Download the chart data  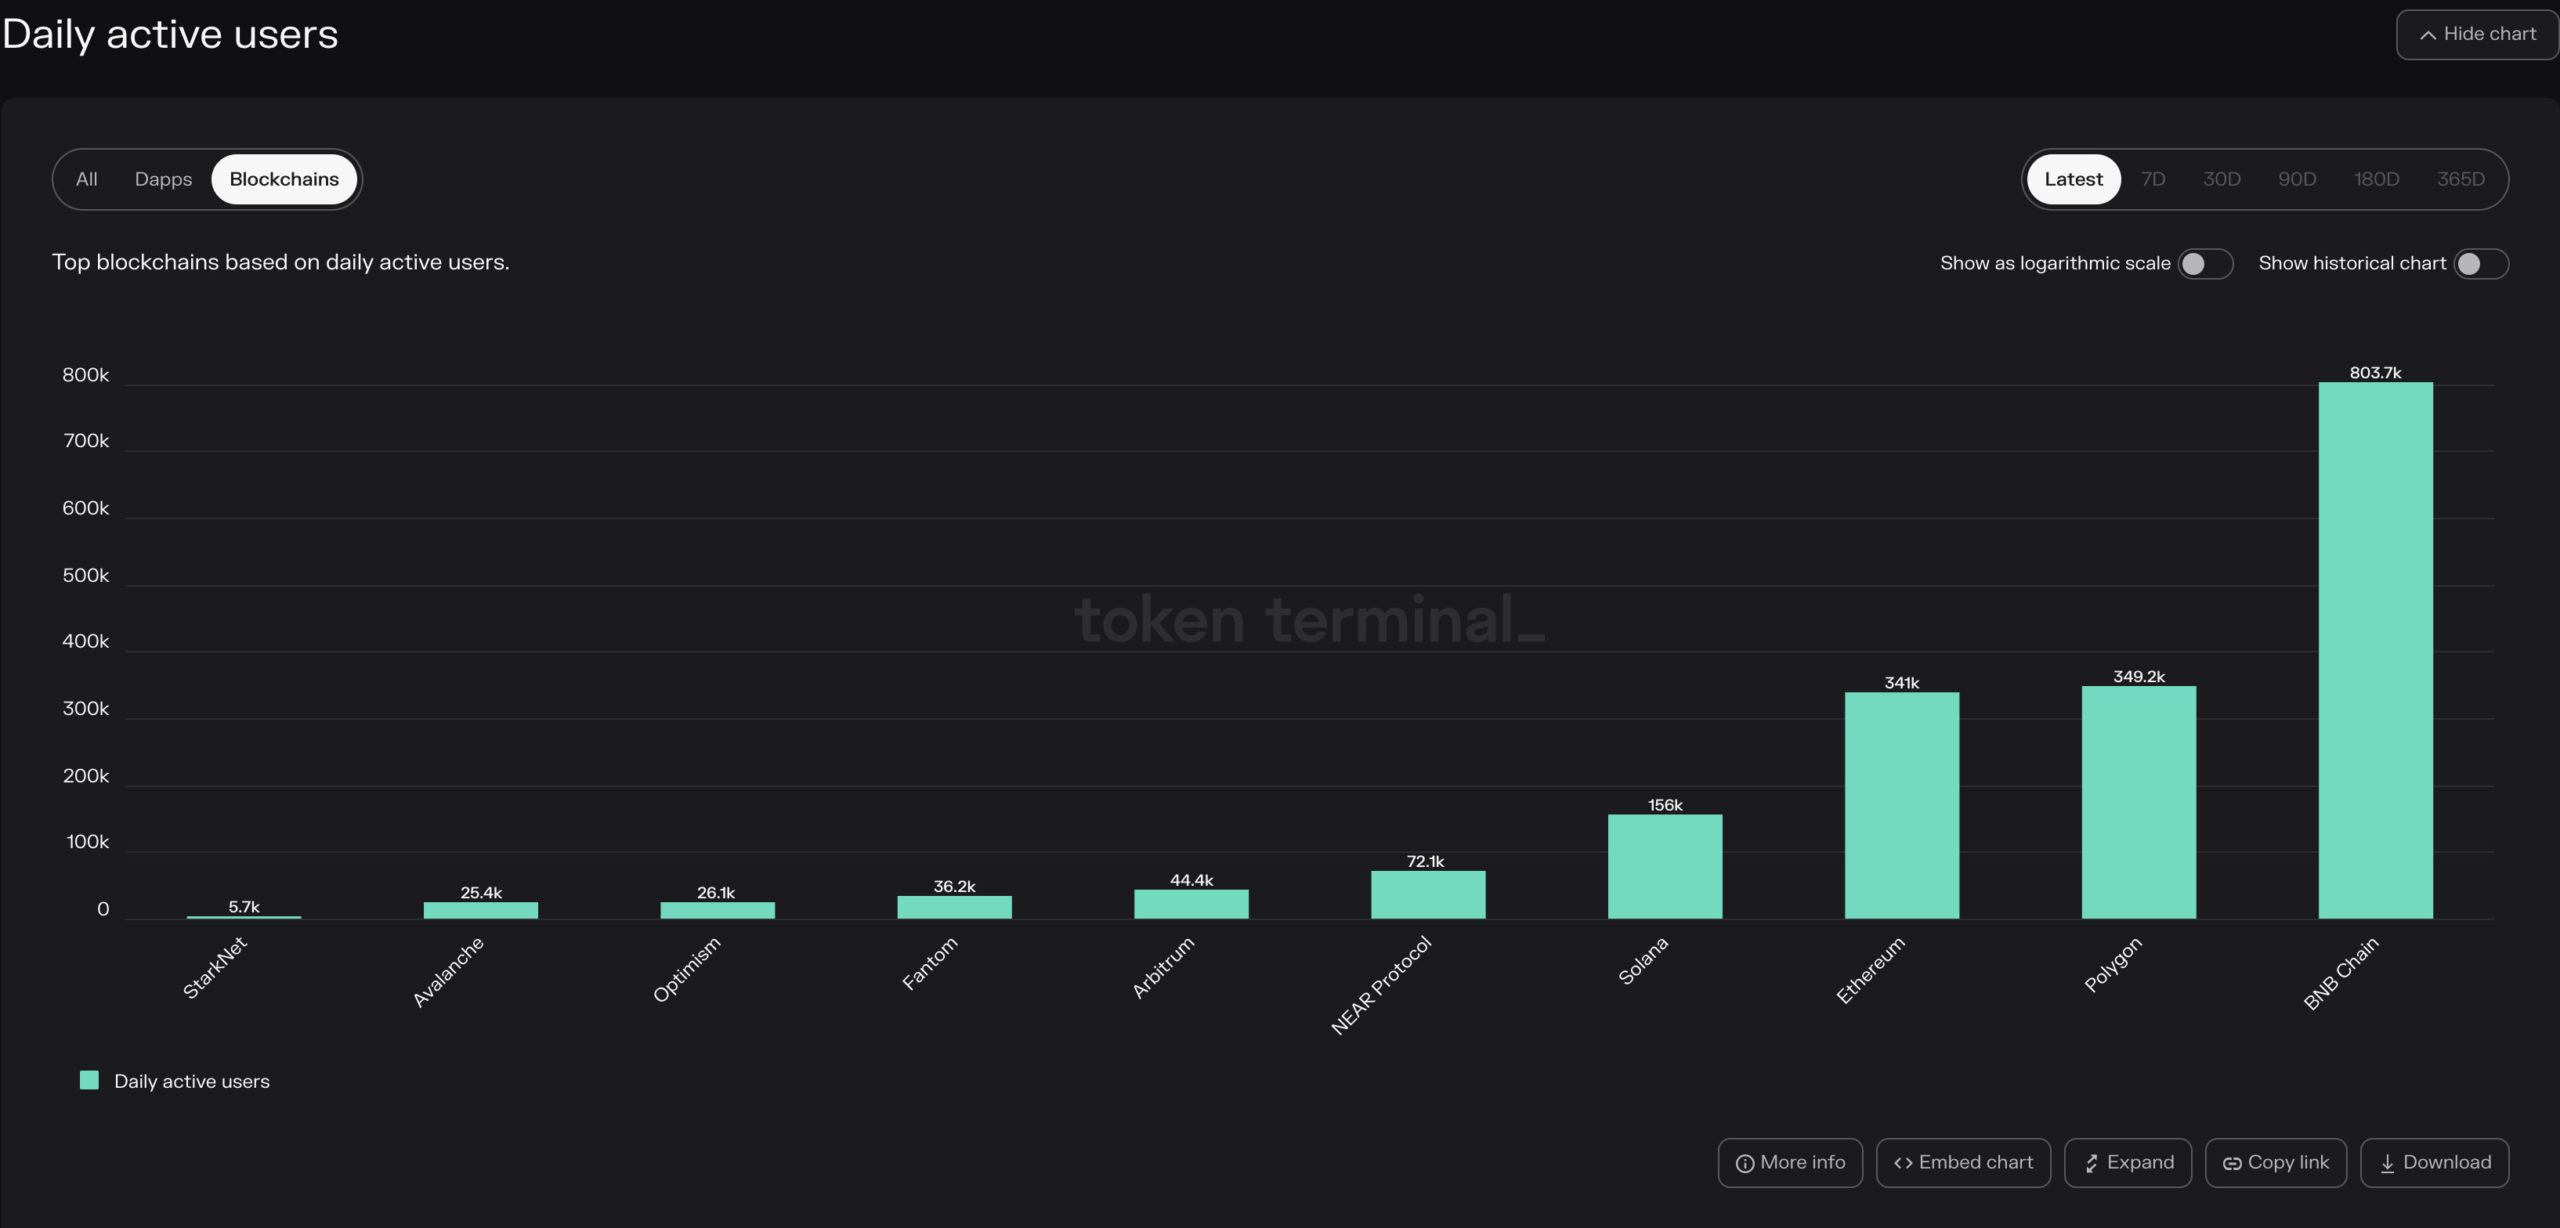[2434, 1163]
